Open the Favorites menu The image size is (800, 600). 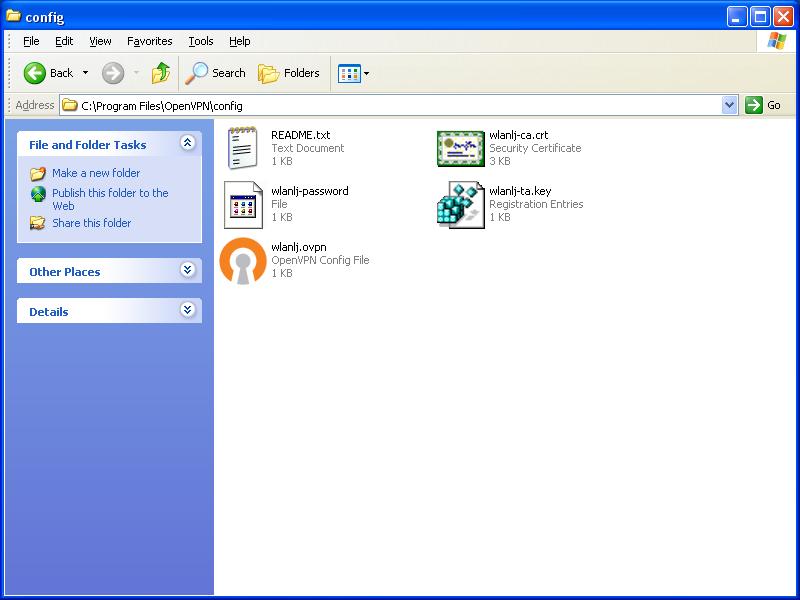(x=150, y=41)
